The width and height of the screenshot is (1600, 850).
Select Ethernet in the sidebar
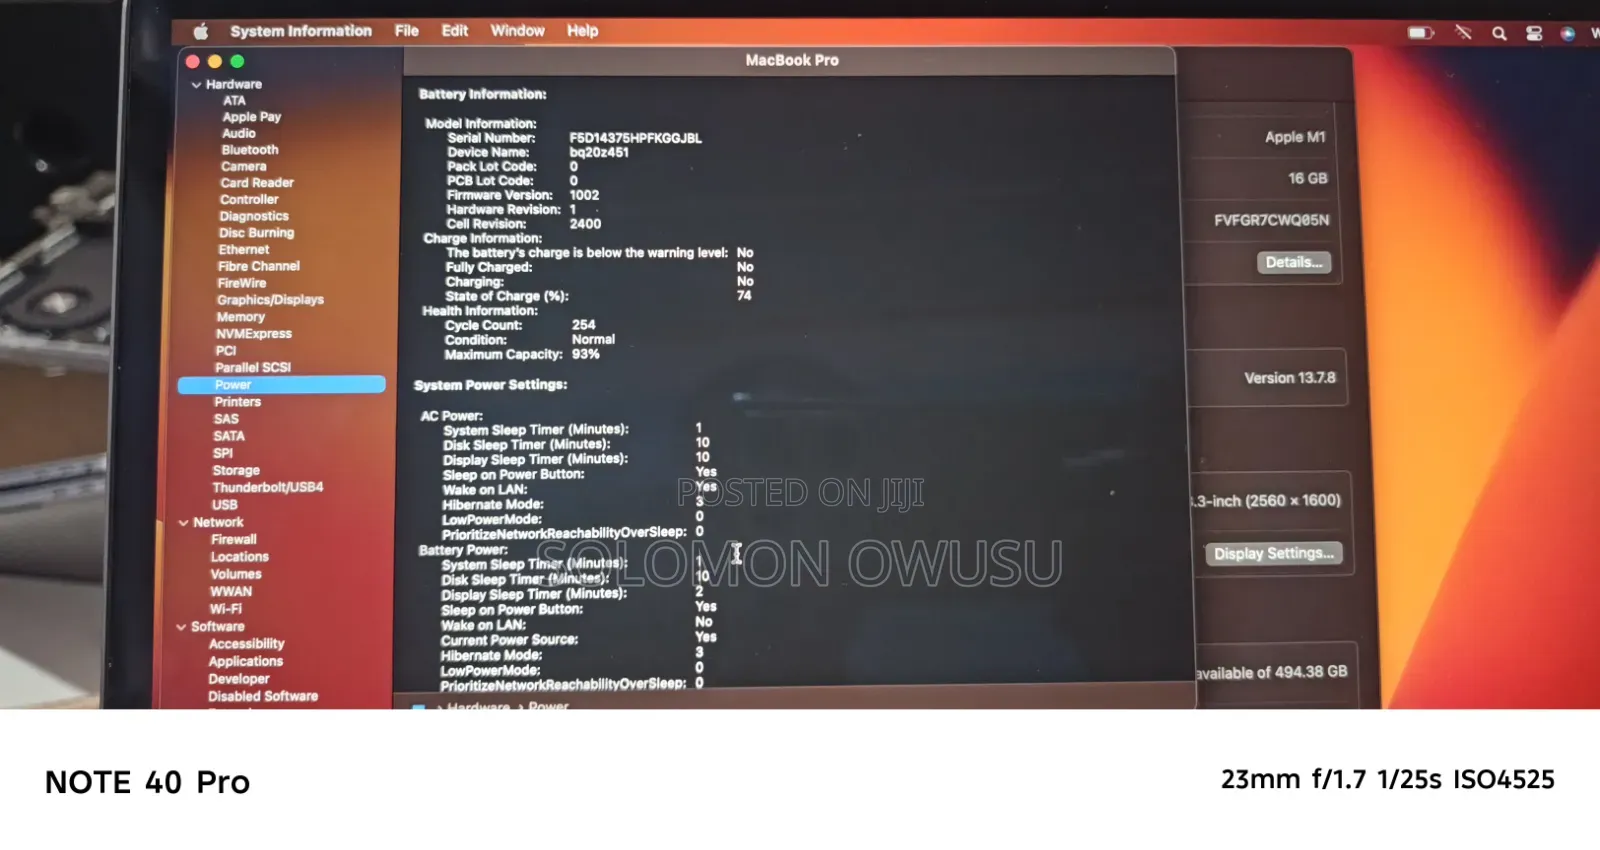click(x=244, y=250)
